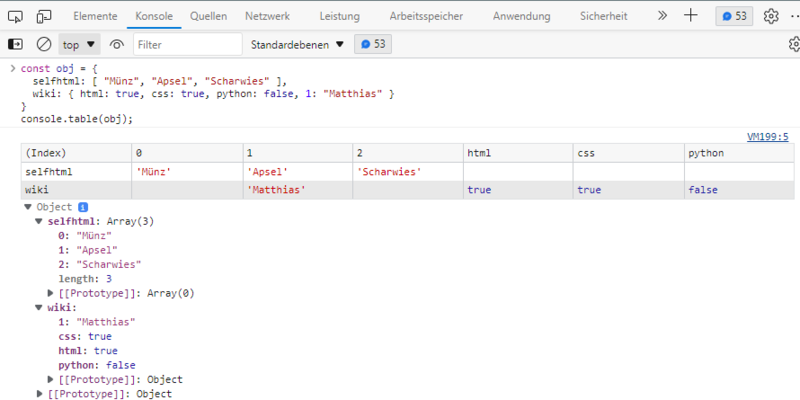The height and width of the screenshot is (400, 800).
Task: Click the wiki row index cell
Action: (x=76, y=190)
